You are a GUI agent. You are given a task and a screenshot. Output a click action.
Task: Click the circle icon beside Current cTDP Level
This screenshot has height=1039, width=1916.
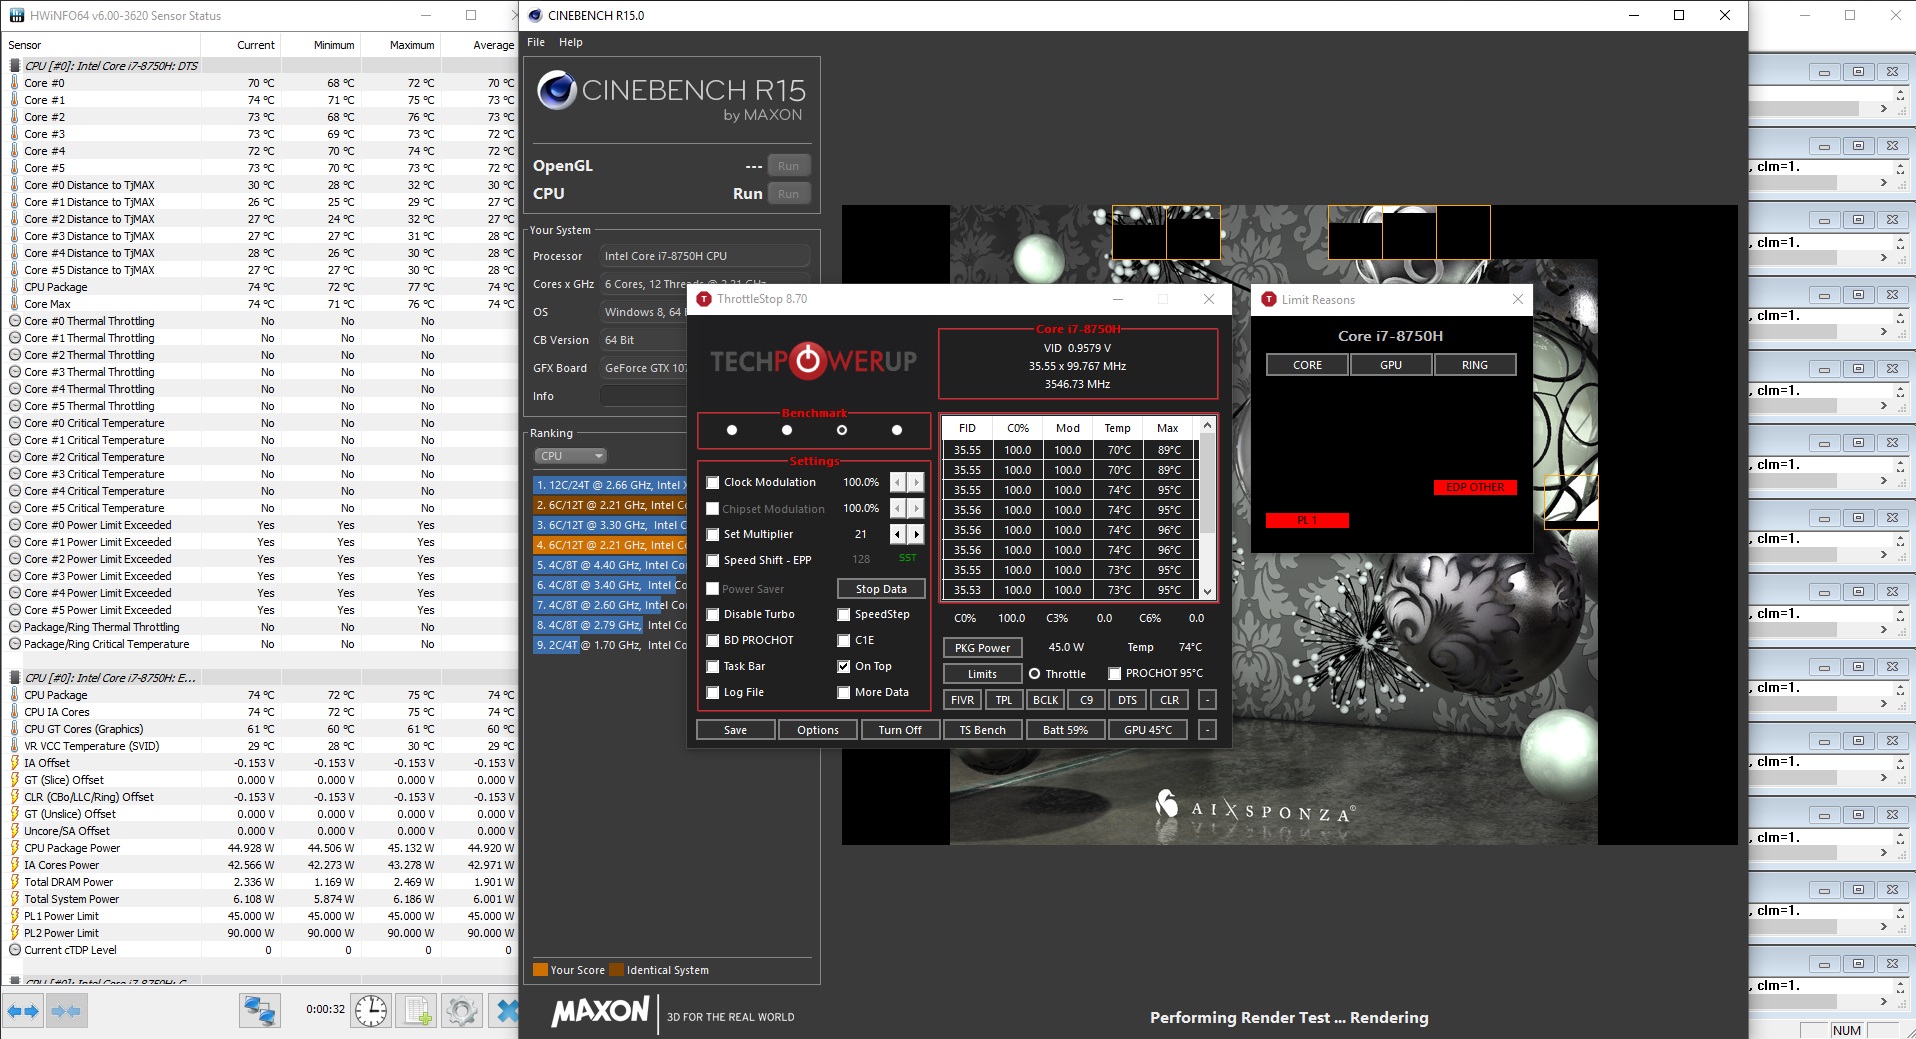14,950
